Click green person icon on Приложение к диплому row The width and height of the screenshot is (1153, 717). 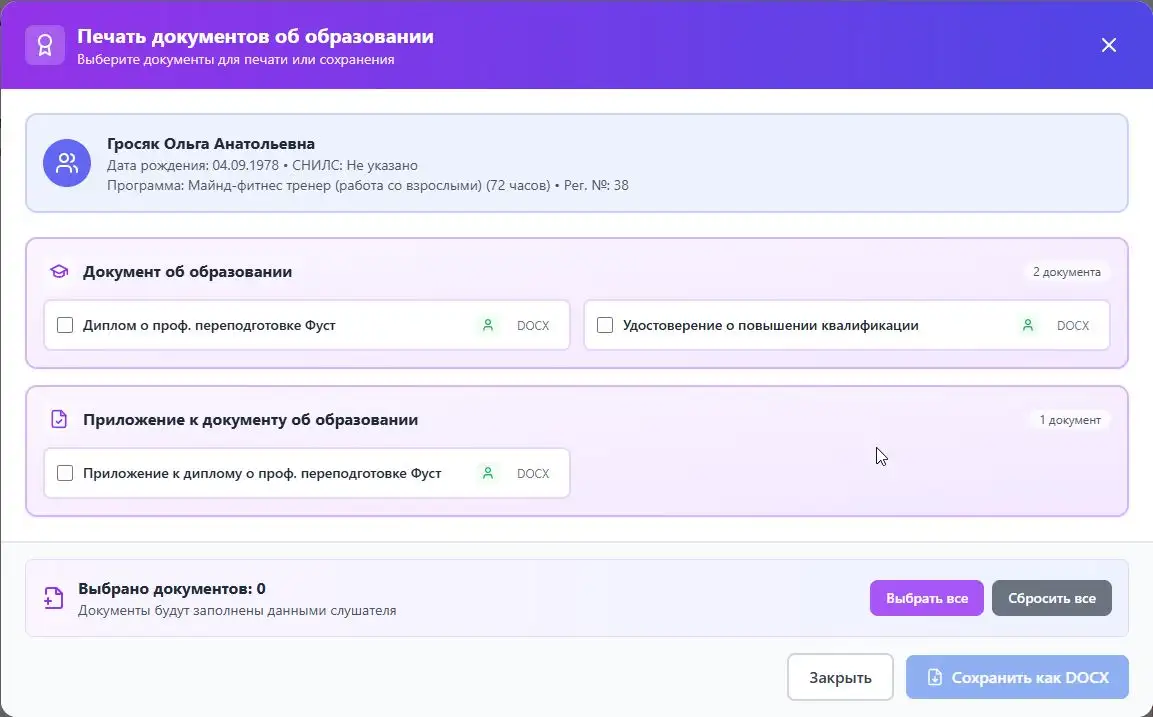(x=488, y=473)
